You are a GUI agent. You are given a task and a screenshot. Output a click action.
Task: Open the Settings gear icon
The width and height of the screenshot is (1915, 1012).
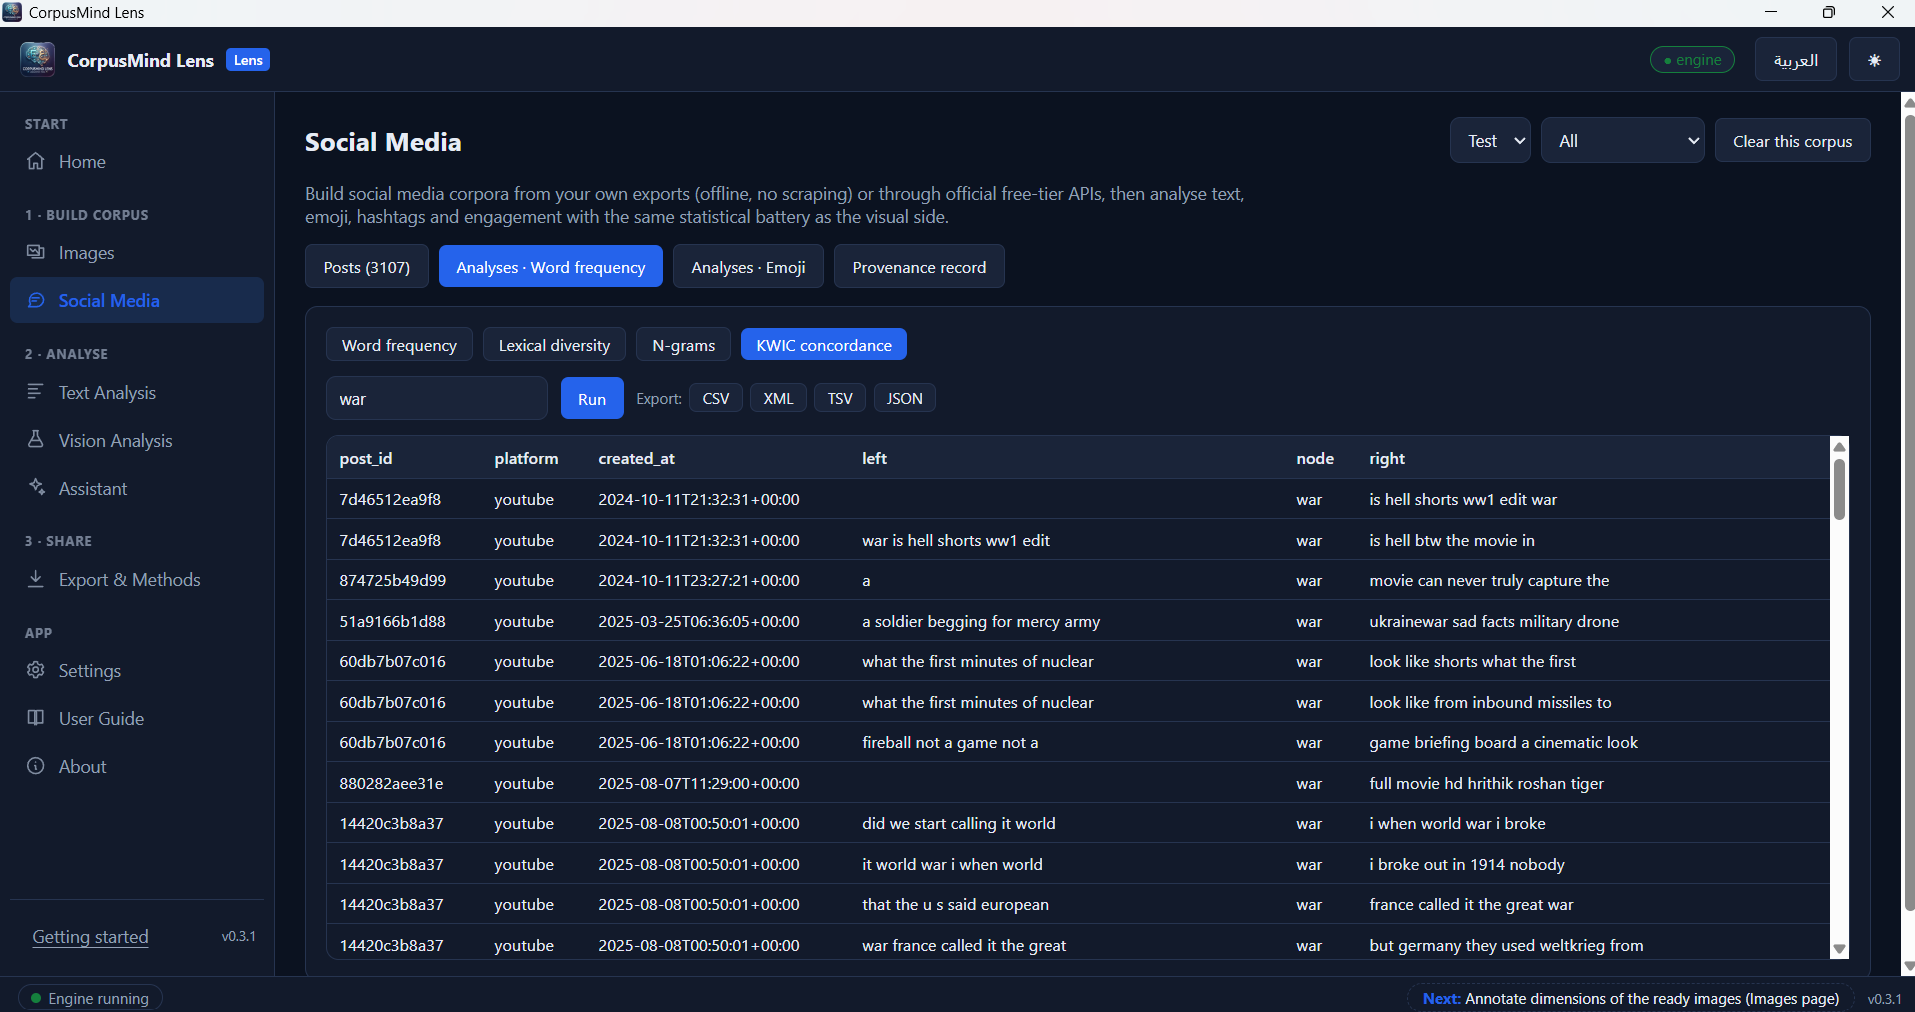tap(36, 670)
